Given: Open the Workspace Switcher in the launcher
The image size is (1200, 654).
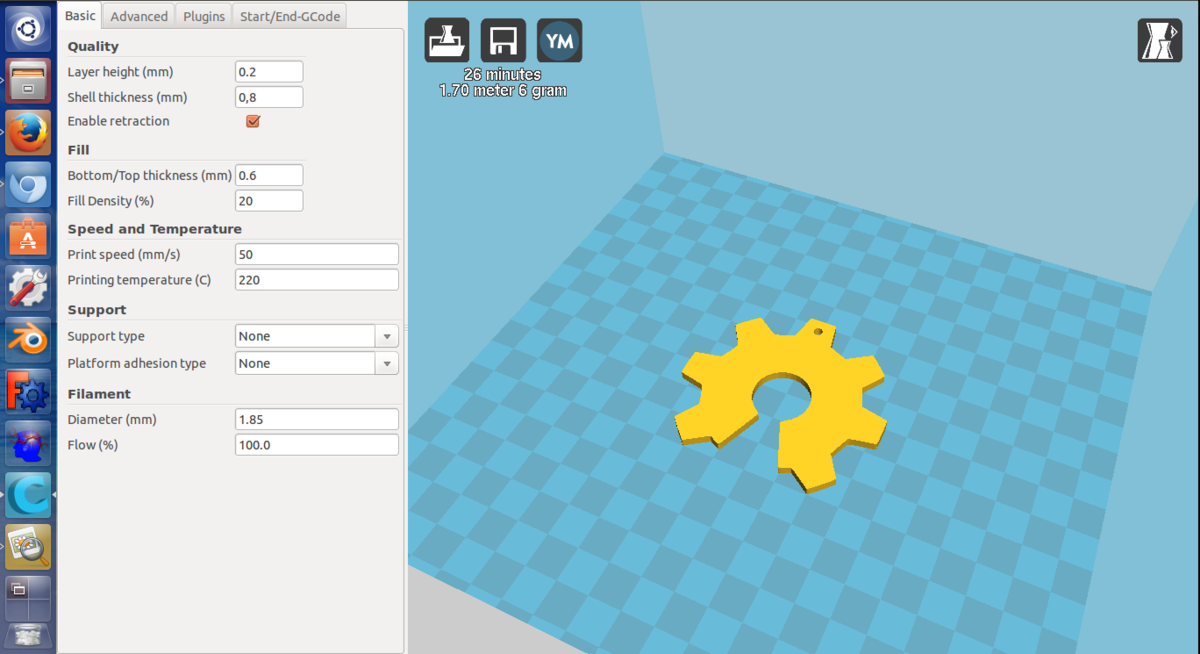Looking at the screenshot, I should point(28,599).
